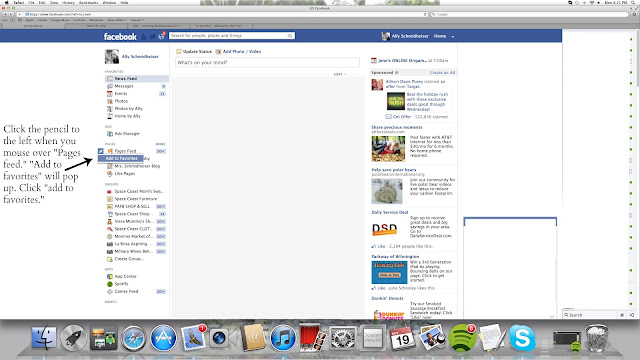Click Create Group... in sidebar
Screen dimensions: 640x360
coord(129,259)
